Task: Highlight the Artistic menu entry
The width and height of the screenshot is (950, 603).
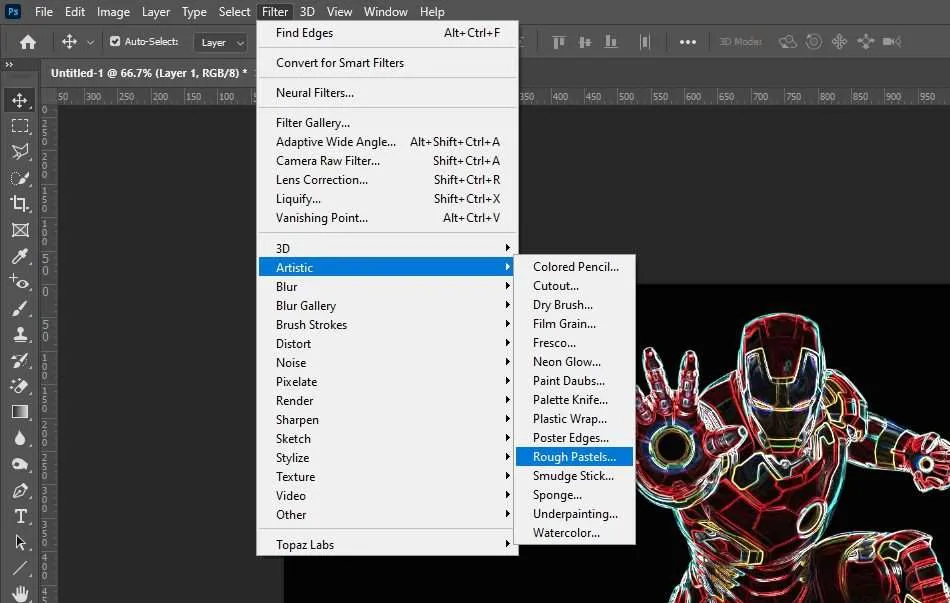Action: click(388, 267)
